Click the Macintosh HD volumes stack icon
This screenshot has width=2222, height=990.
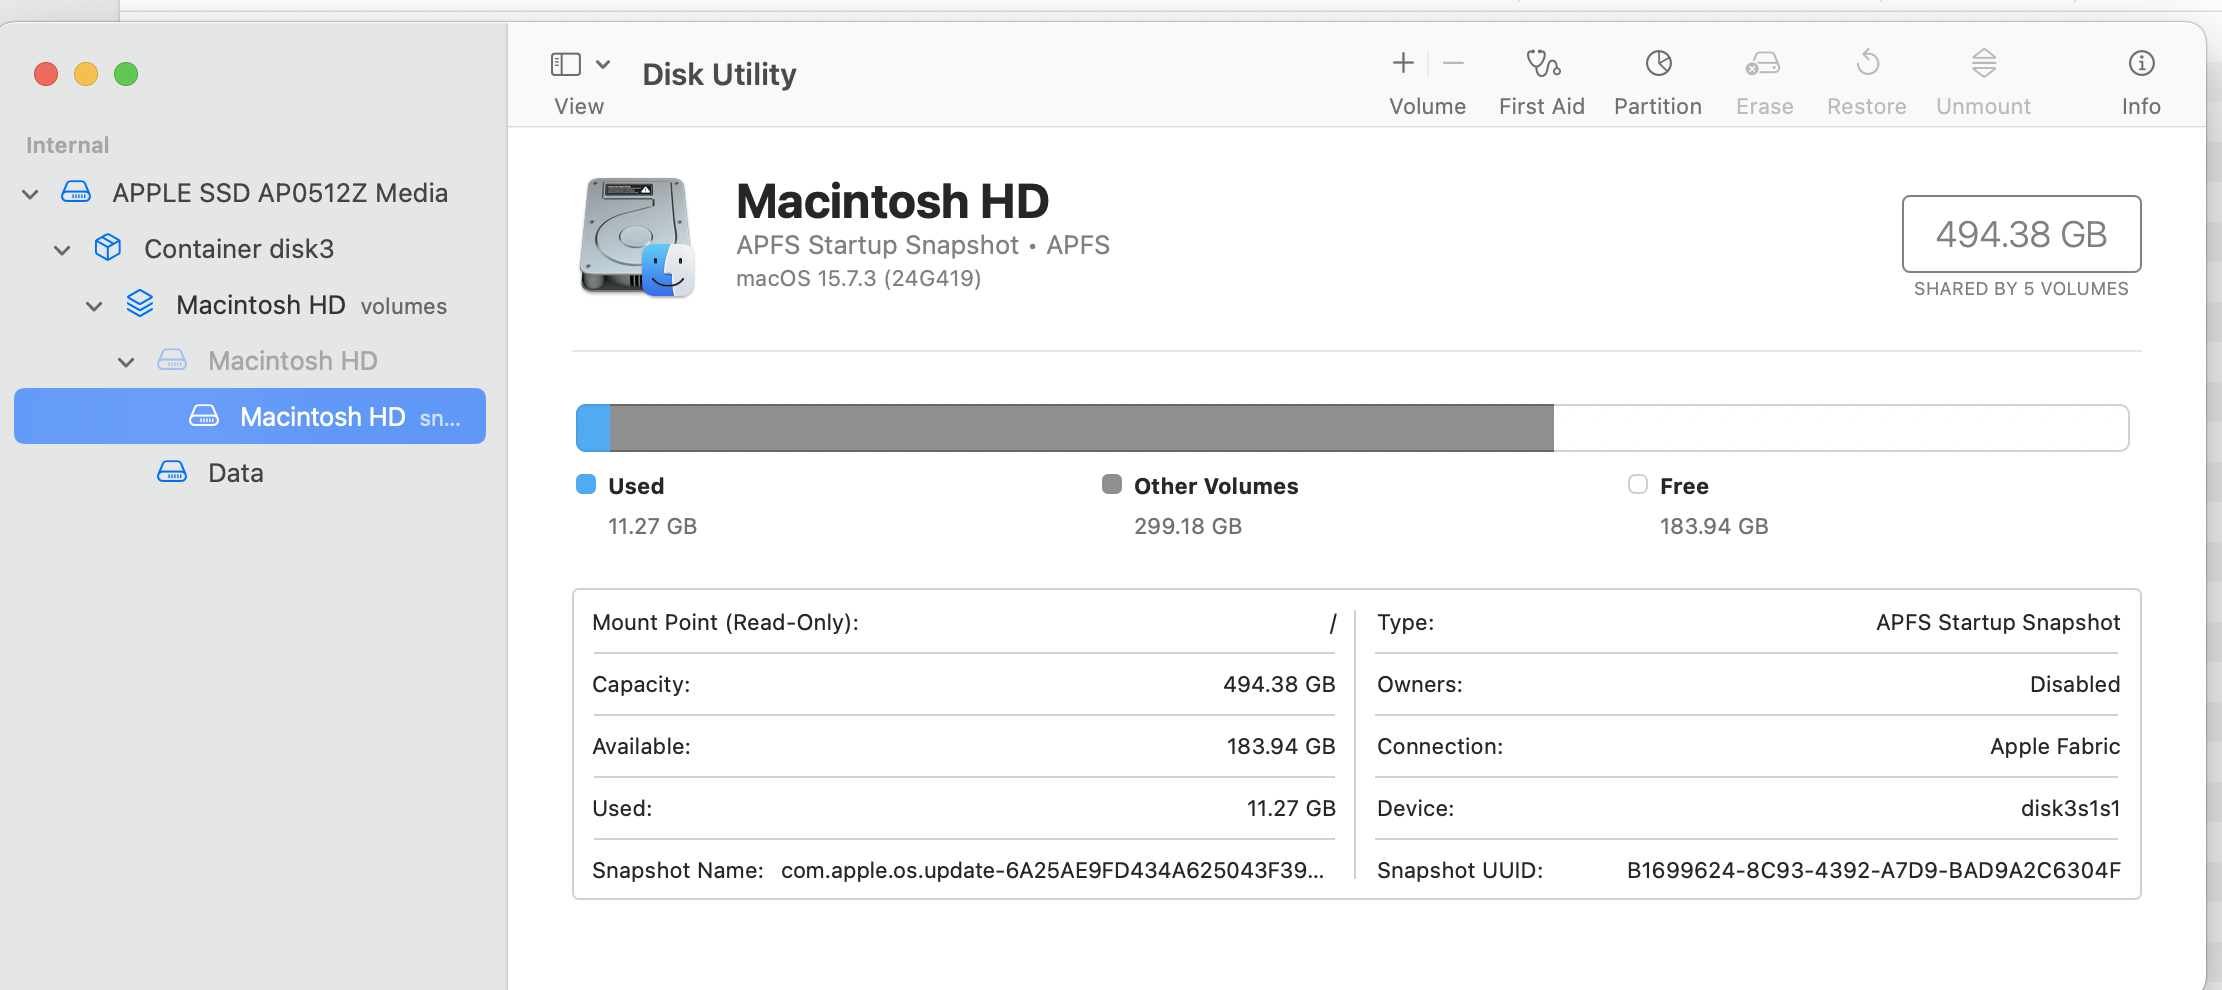click(140, 303)
